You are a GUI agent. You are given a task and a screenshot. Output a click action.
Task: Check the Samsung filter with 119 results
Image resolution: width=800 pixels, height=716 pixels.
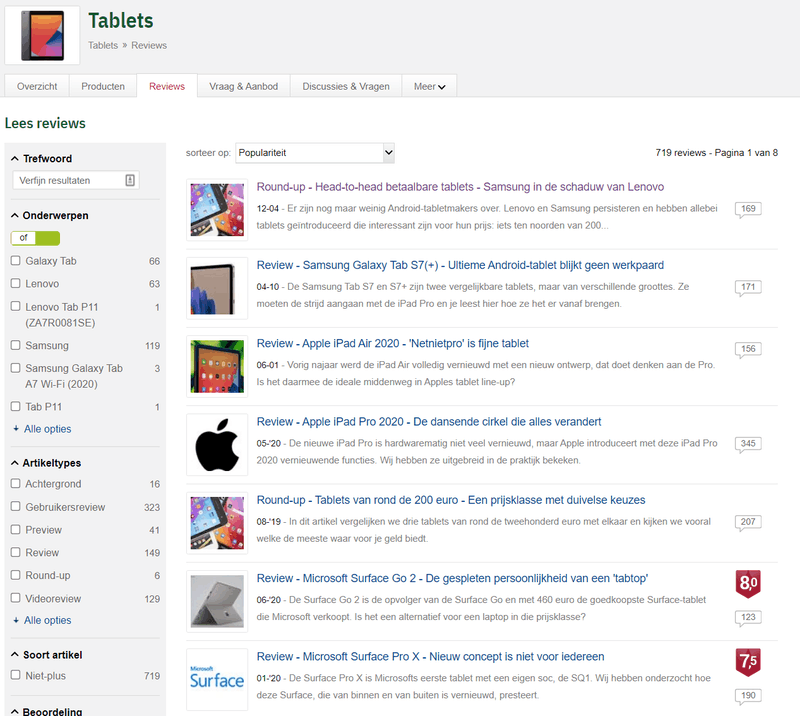(16, 345)
